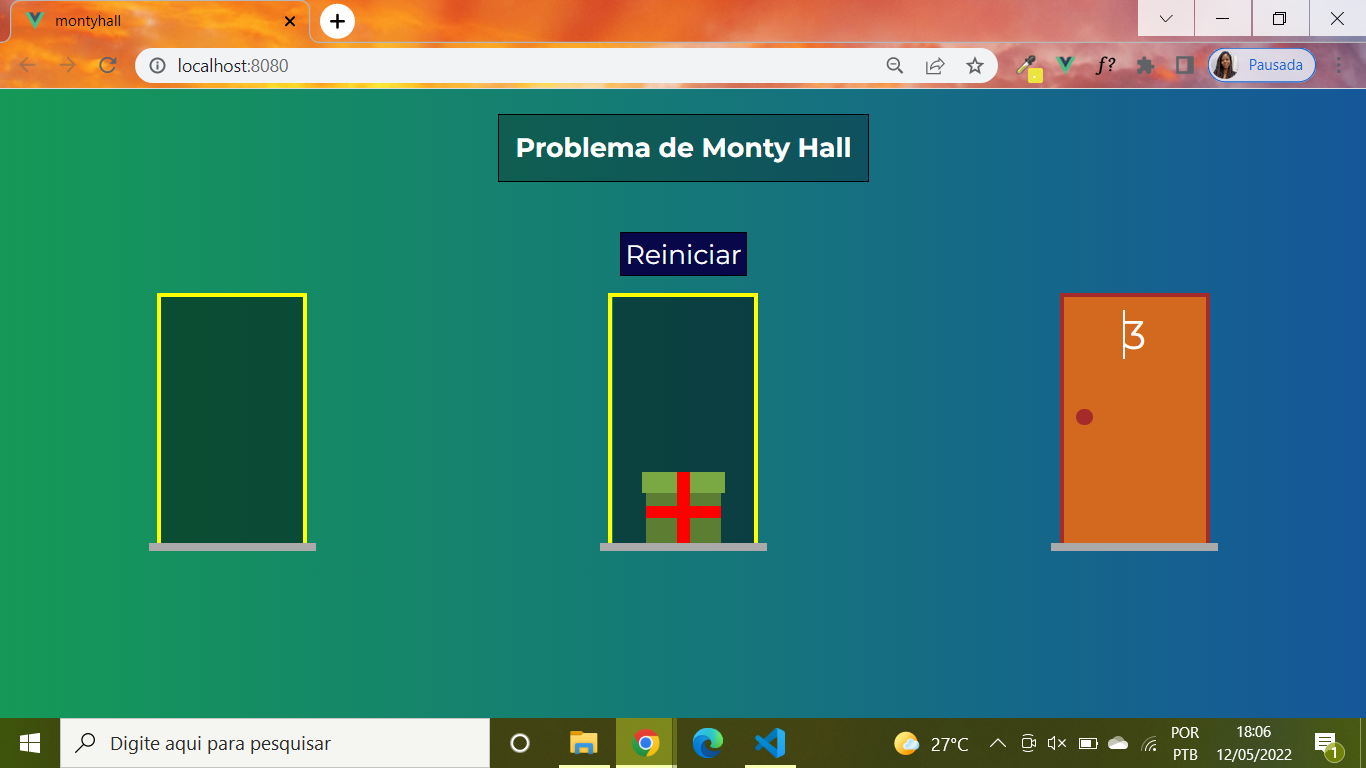Open the Extensions puzzle icon
Viewport: 1366px width, 768px height.
coord(1144,65)
